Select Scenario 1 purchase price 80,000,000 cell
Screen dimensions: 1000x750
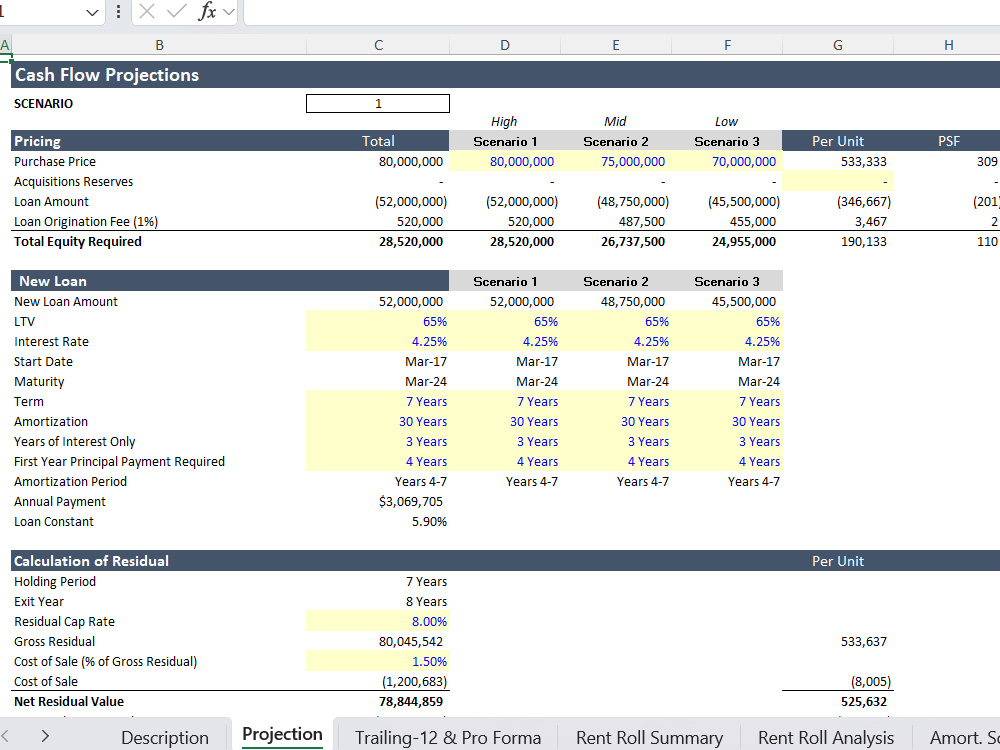[x=504, y=161]
